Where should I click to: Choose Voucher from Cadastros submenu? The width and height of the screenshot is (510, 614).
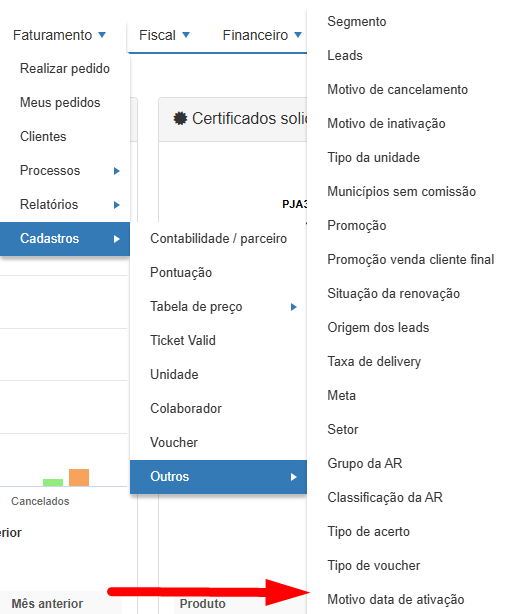point(219,442)
